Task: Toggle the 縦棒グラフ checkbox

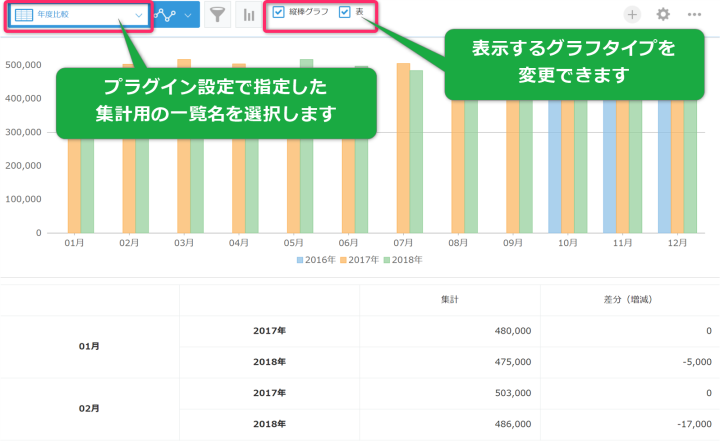Action: pyautogui.click(x=279, y=13)
